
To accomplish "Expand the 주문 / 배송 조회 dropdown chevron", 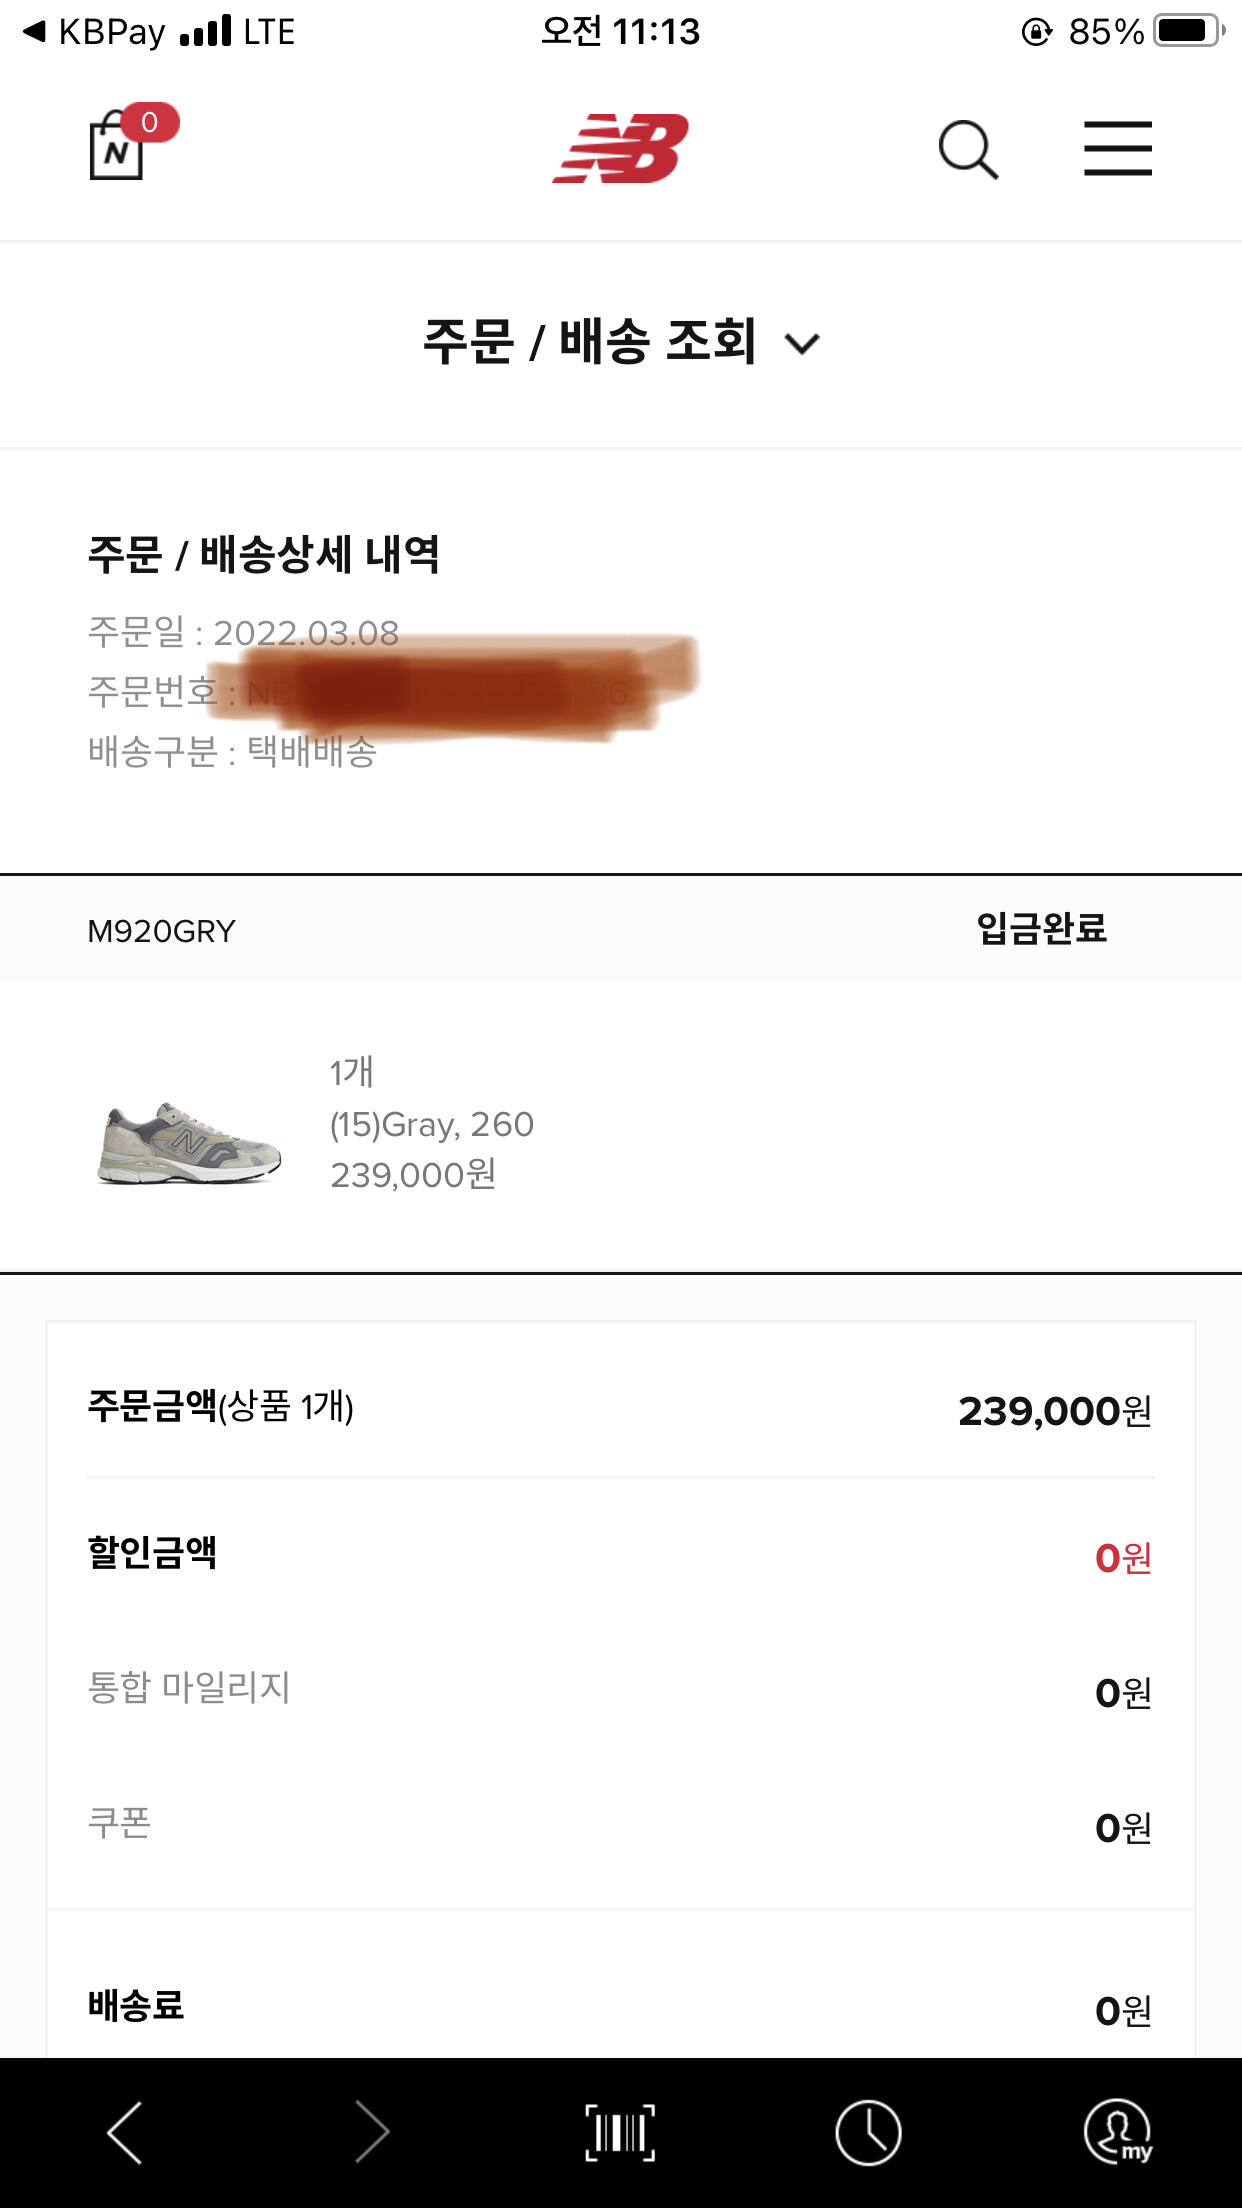I will pyautogui.click(x=802, y=344).
